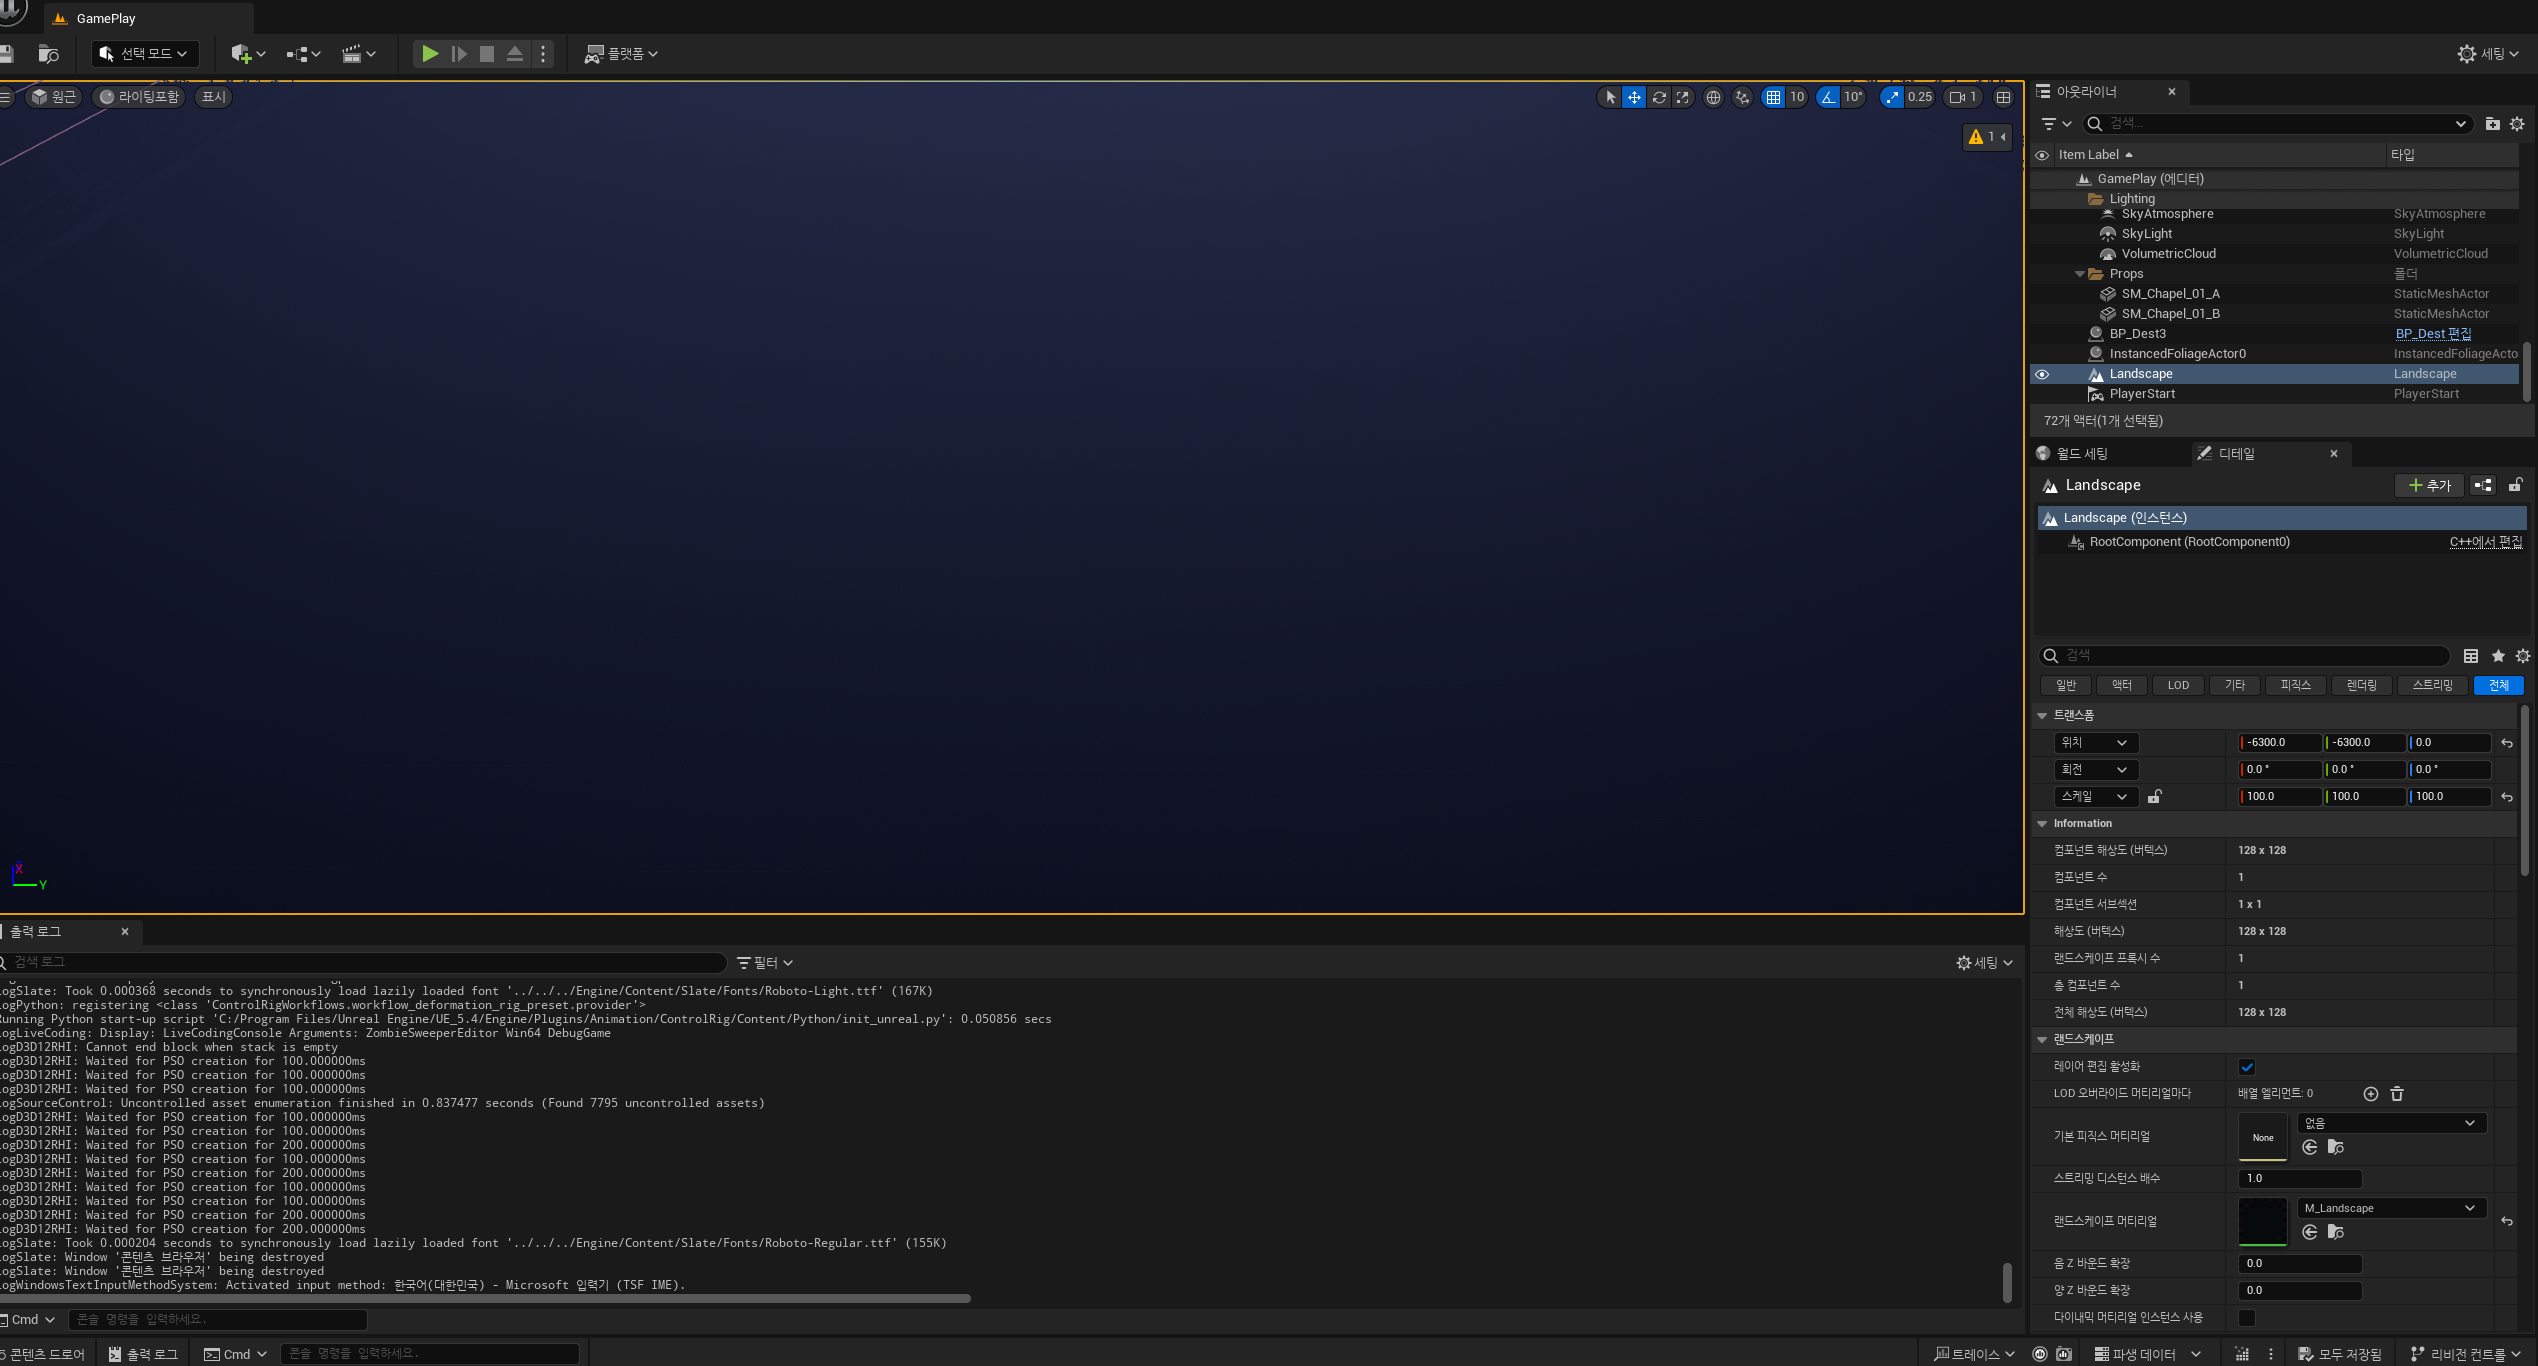Open the M_Landscape material dropdown

pos(2390,1208)
